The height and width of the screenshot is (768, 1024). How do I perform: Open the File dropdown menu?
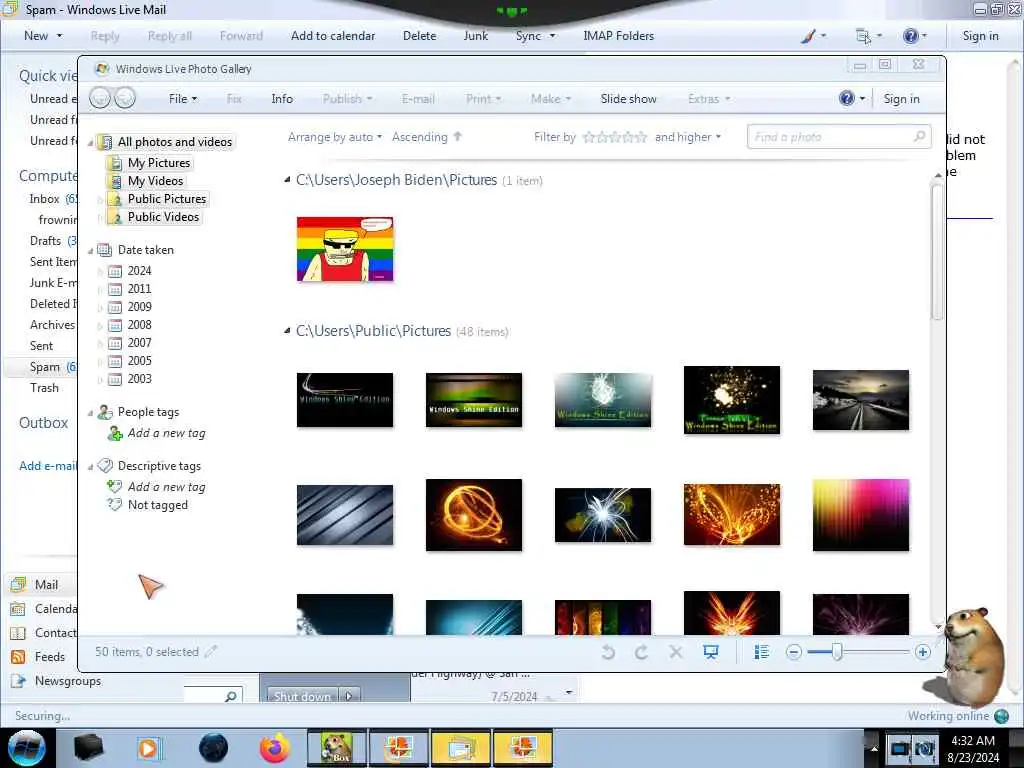(x=183, y=99)
